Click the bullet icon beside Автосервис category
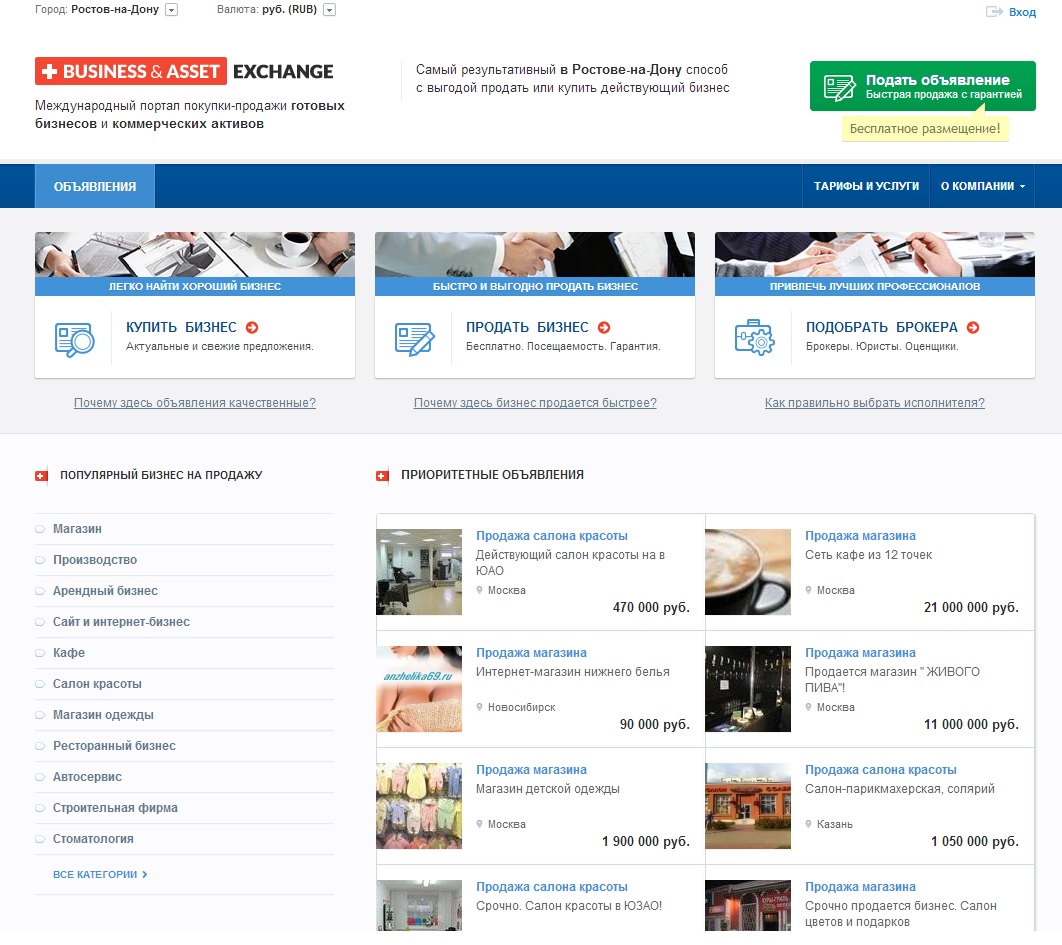The width and height of the screenshot is (1062, 945). [x=41, y=777]
